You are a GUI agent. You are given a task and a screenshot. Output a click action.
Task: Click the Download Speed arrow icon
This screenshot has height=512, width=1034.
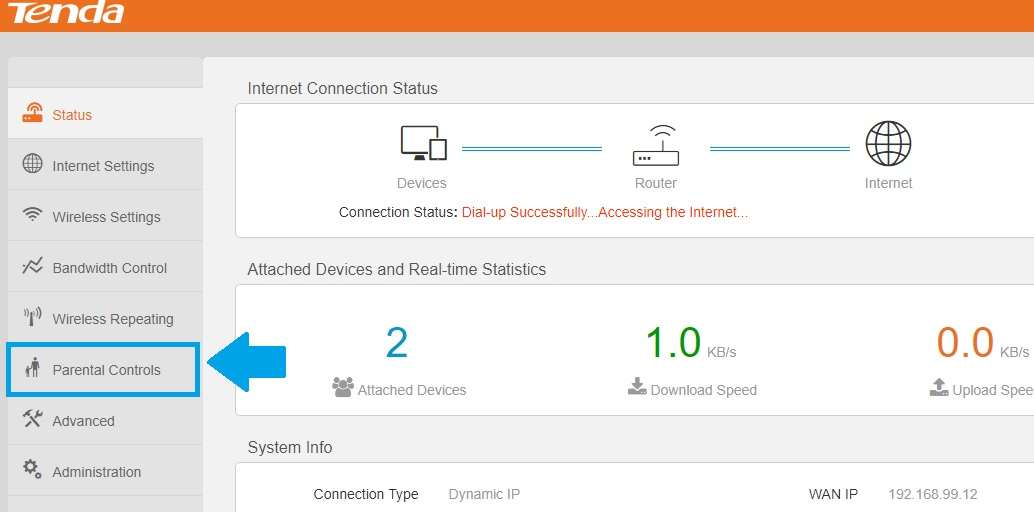coord(637,386)
